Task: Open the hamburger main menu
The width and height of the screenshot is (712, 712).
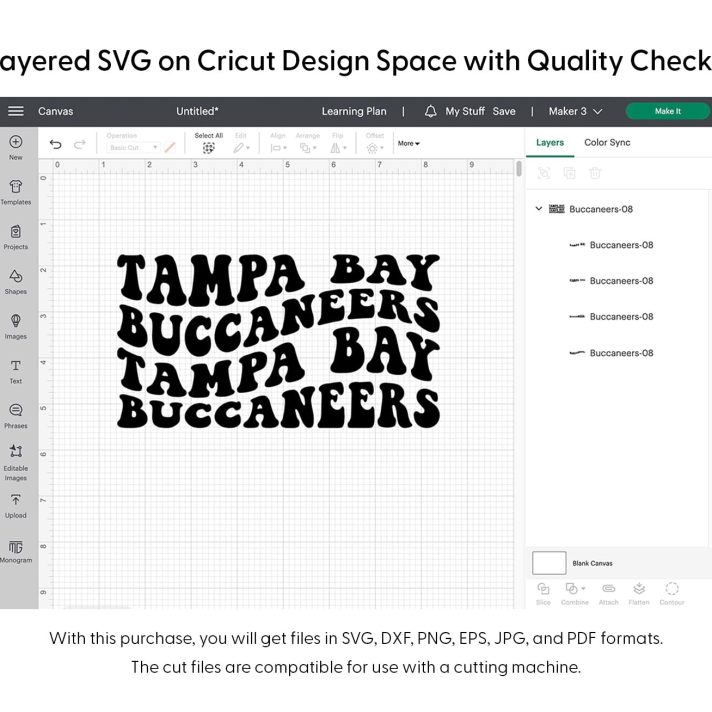Action: pyautogui.click(x=16, y=111)
